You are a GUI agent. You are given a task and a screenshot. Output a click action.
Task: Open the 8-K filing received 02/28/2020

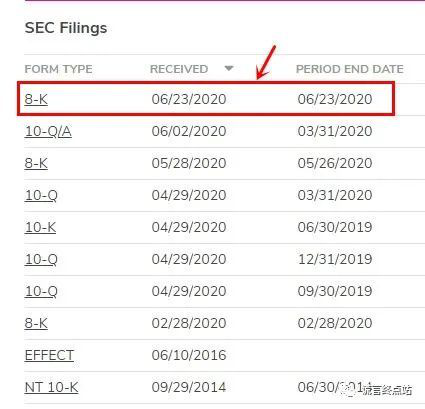(36, 323)
